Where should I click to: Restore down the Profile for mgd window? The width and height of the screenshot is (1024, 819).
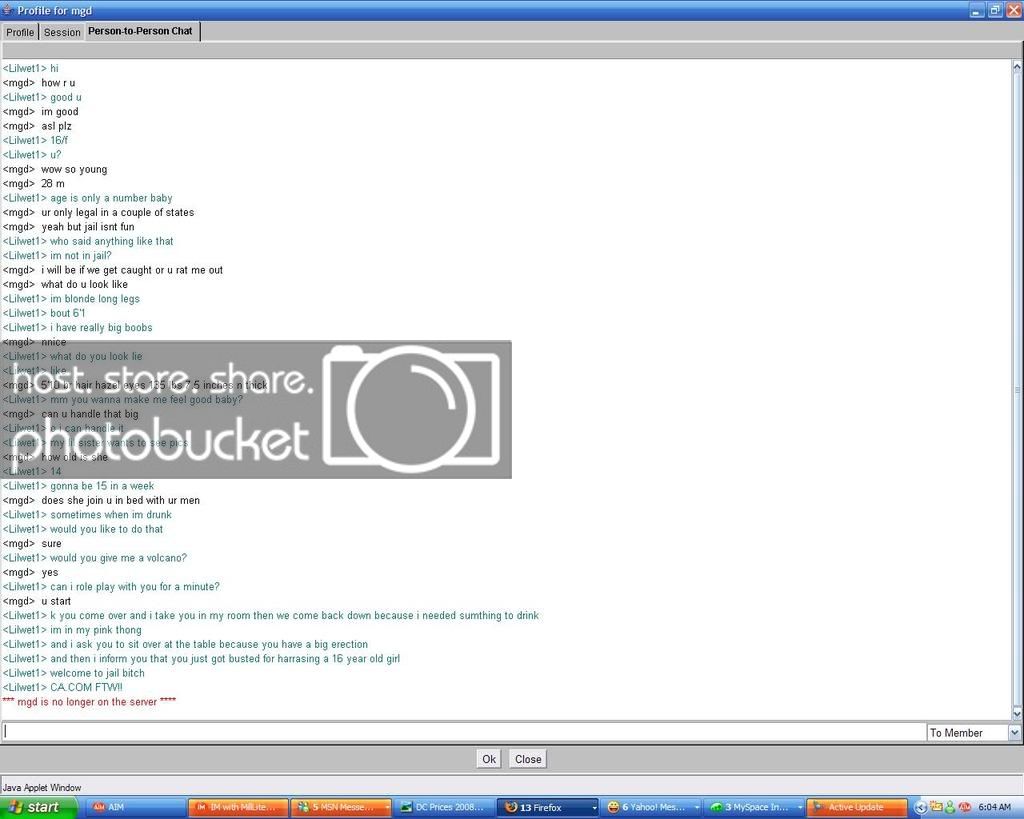995,10
